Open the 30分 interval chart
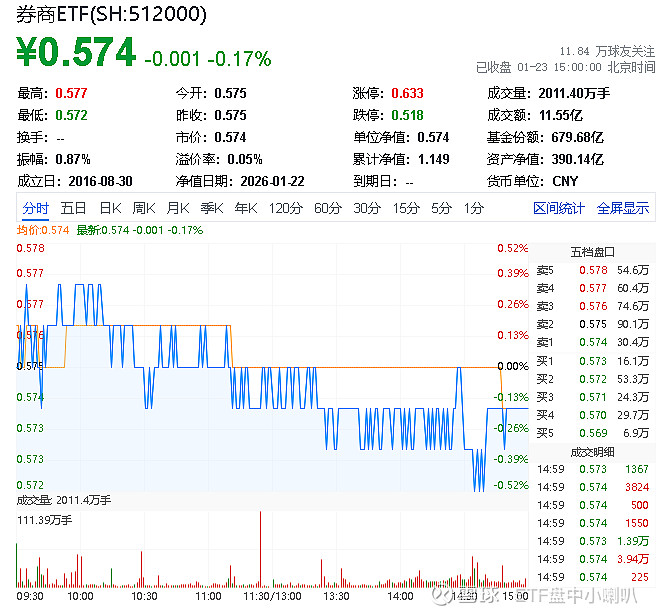This screenshot has height=615, width=656. 366,208
